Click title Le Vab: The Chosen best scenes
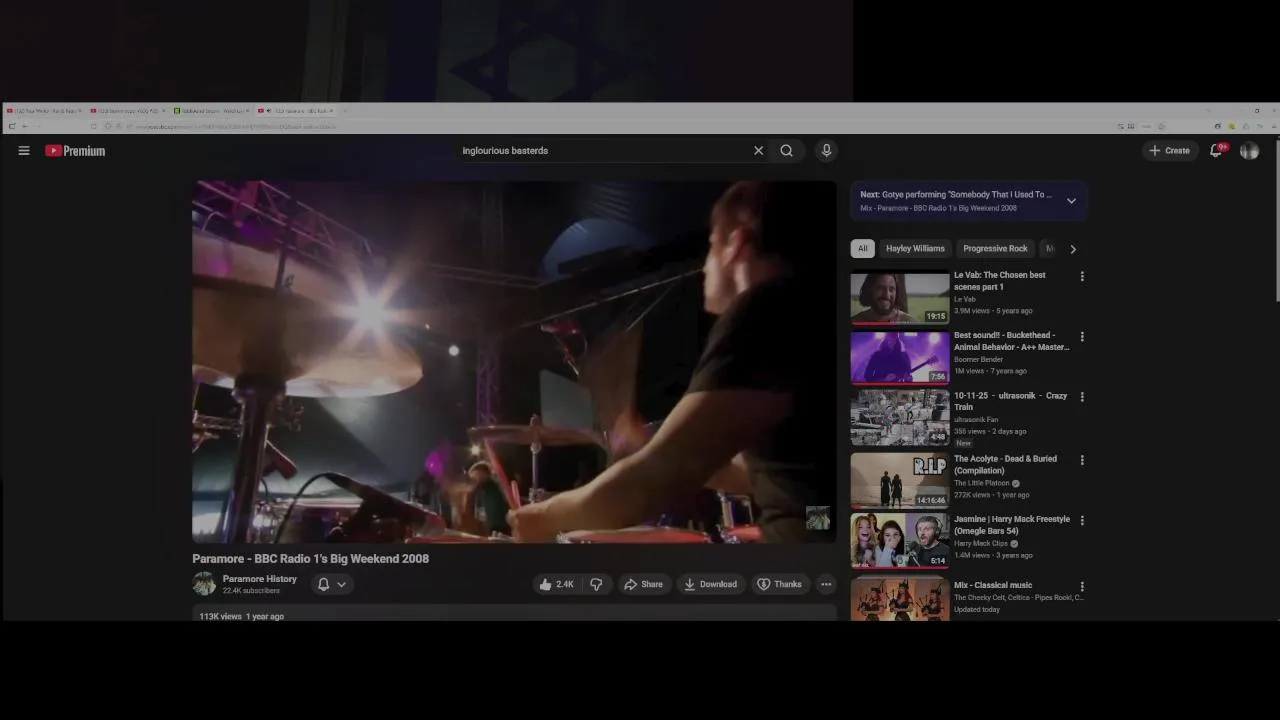The height and width of the screenshot is (720, 1280). pyautogui.click(x=999, y=281)
